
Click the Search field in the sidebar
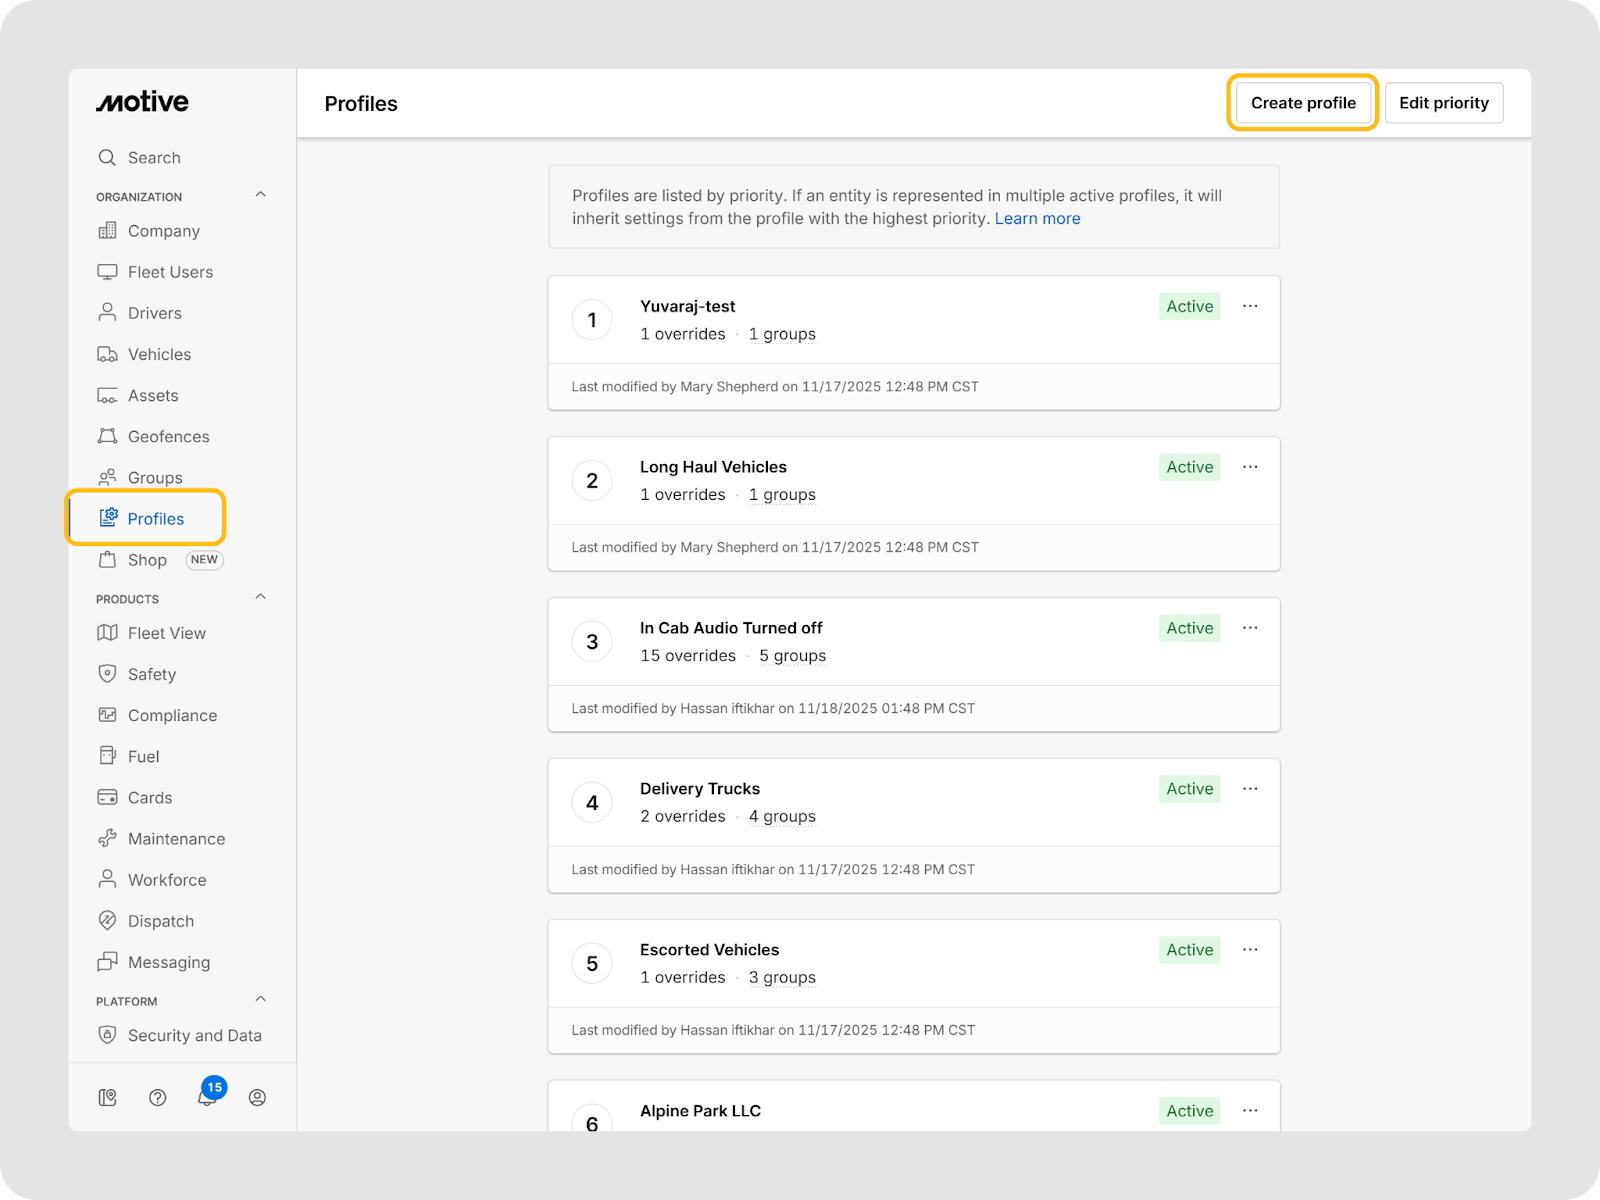(154, 158)
